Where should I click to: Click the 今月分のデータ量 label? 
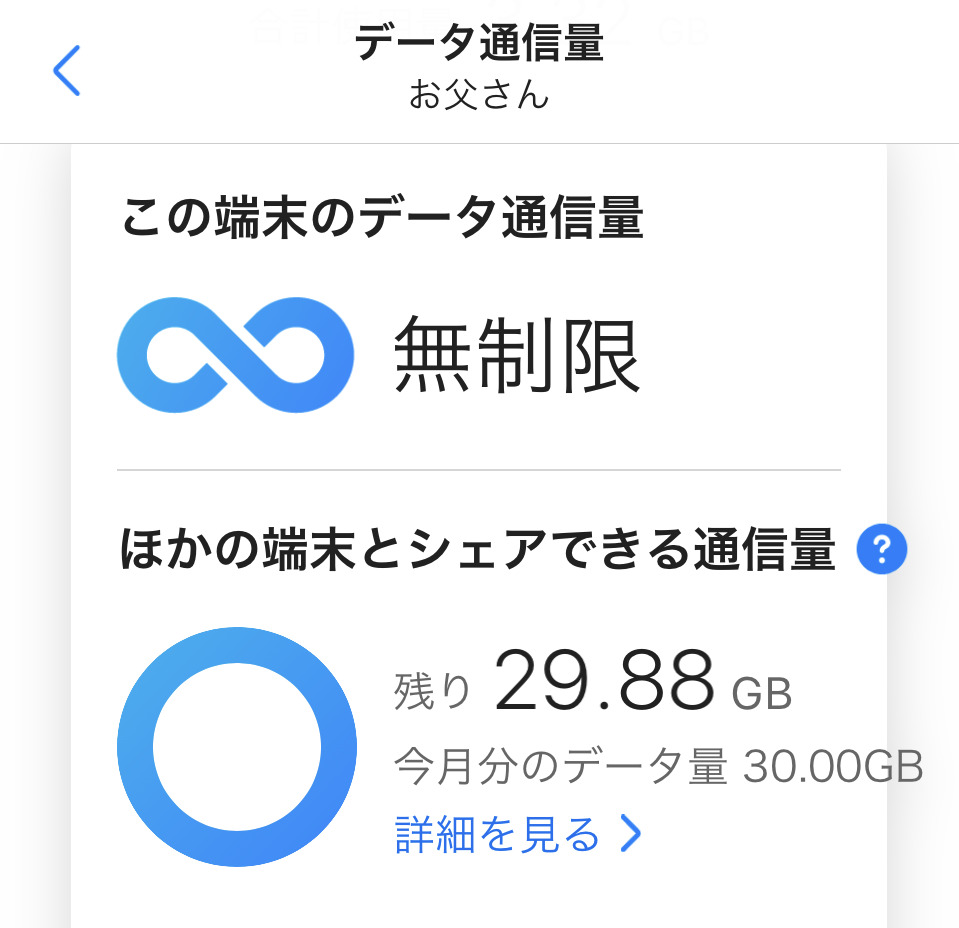[559, 769]
